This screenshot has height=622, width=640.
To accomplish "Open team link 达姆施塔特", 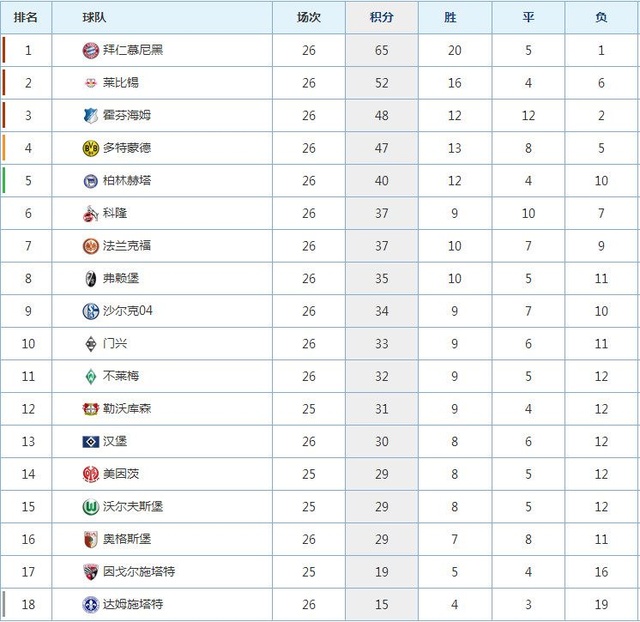I will coord(133,604).
